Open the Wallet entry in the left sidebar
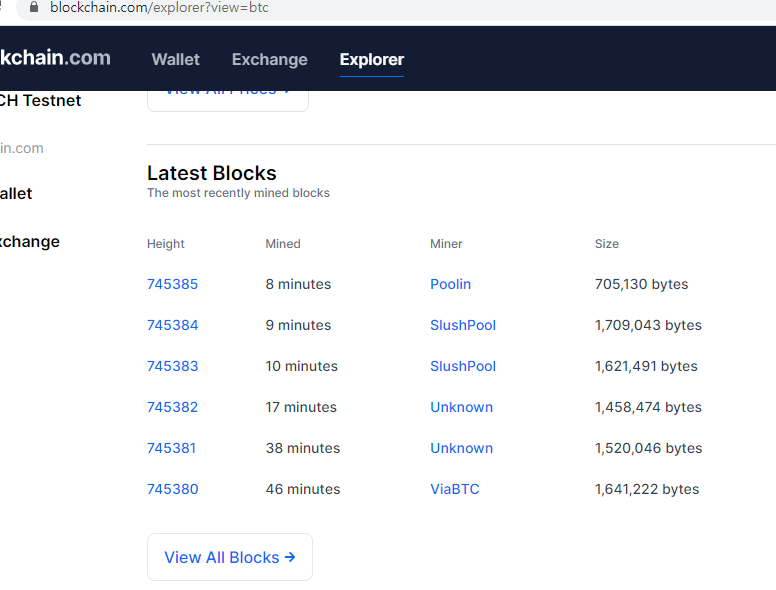Screen dimensions: 776x590 pyautogui.click(x=16, y=194)
